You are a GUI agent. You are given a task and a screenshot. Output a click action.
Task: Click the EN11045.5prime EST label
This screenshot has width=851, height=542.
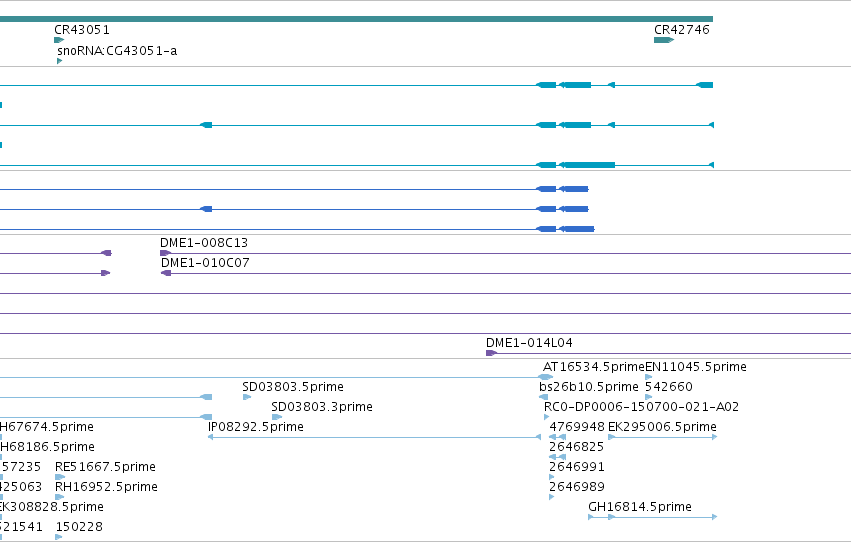pyautogui.click(x=696, y=367)
